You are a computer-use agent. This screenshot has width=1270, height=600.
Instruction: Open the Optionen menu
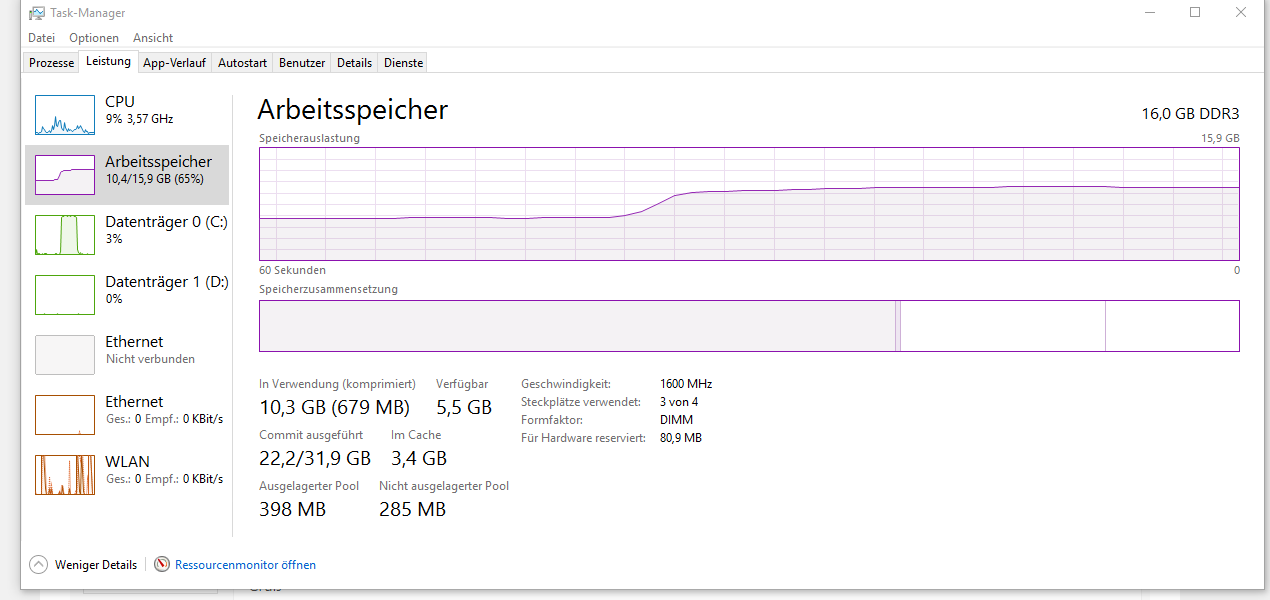pyautogui.click(x=94, y=38)
